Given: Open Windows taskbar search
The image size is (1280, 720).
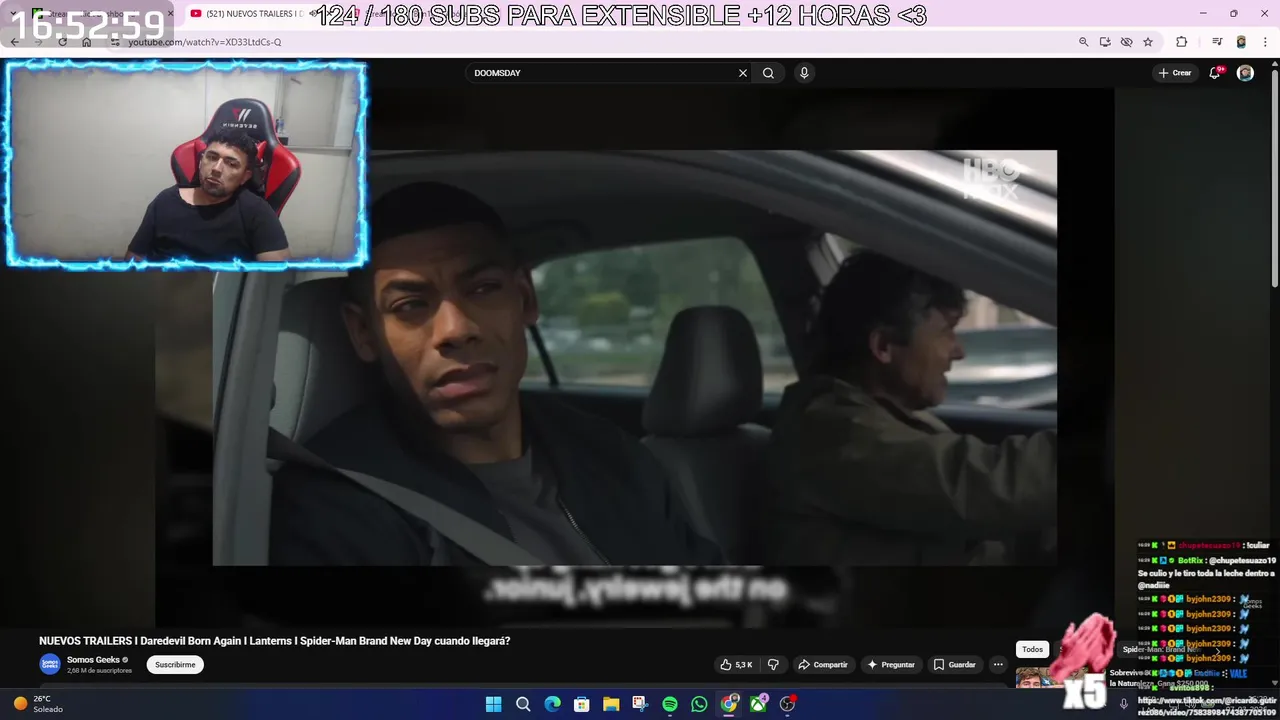Looking at the screenshot, I should [x=523, y=704].
